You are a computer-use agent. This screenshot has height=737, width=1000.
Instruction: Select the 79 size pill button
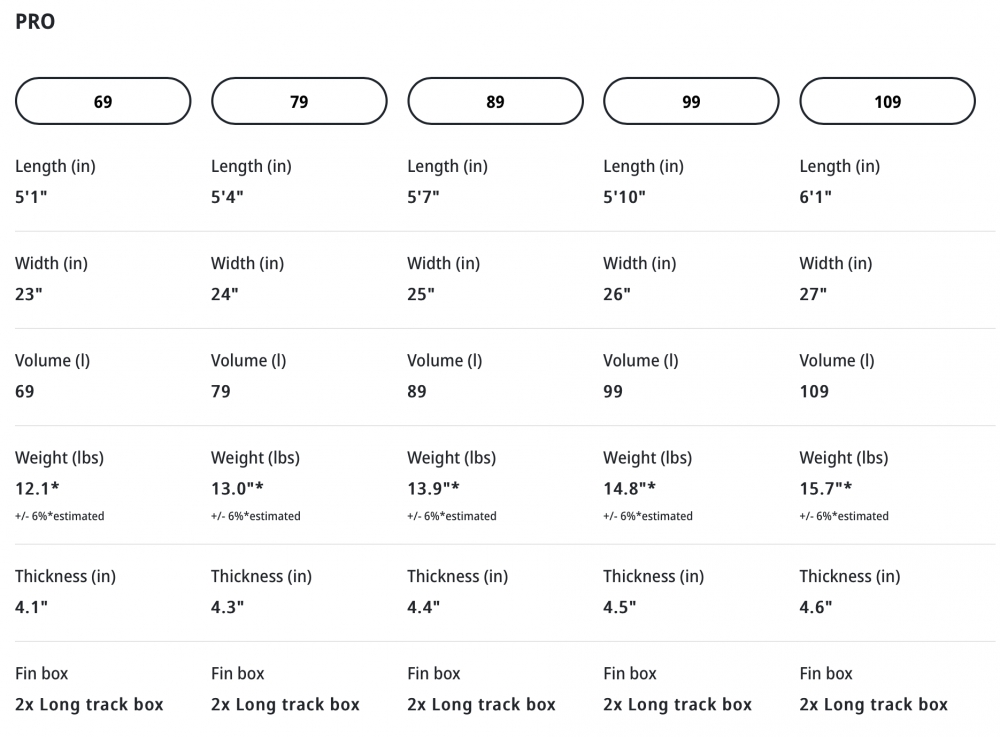coord(299,101)
